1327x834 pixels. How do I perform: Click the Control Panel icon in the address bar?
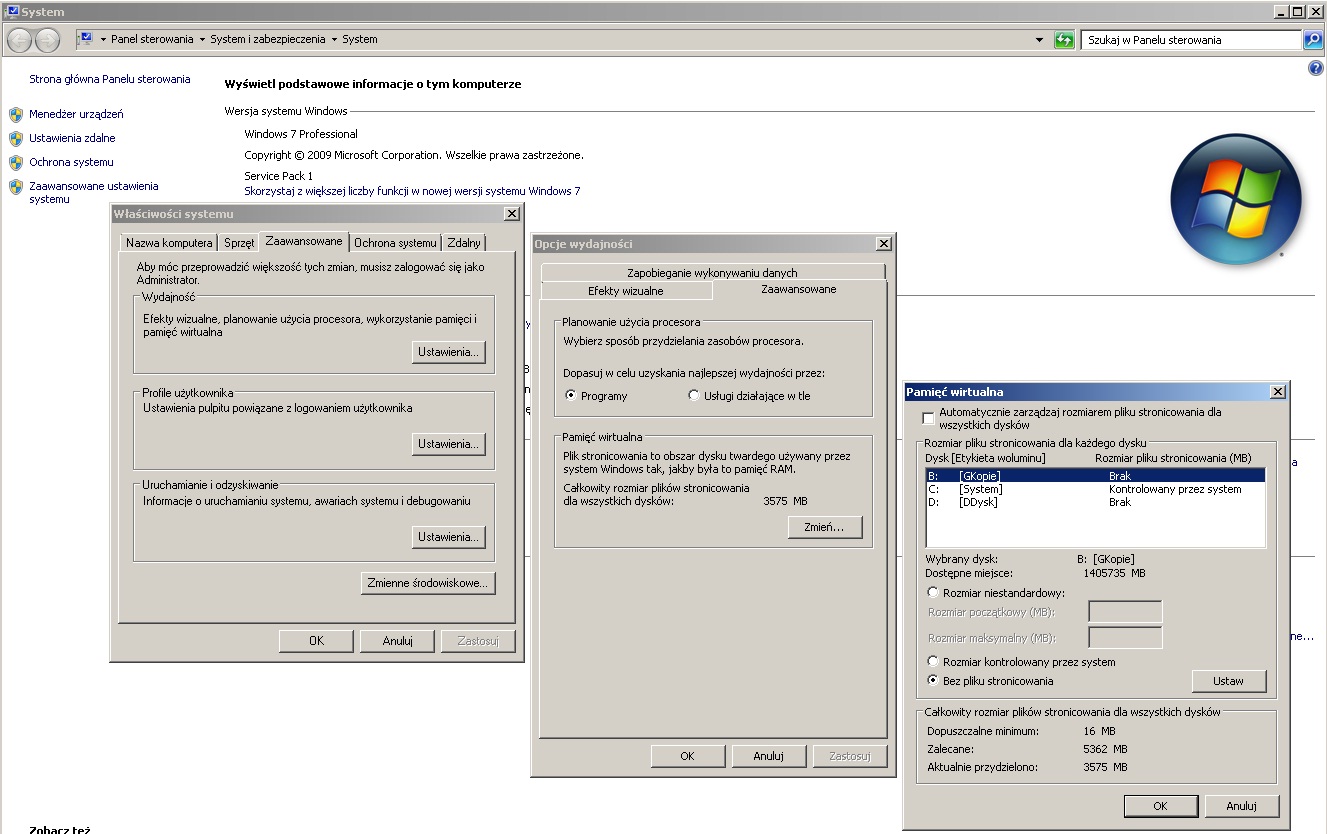(x=86, y=39)
